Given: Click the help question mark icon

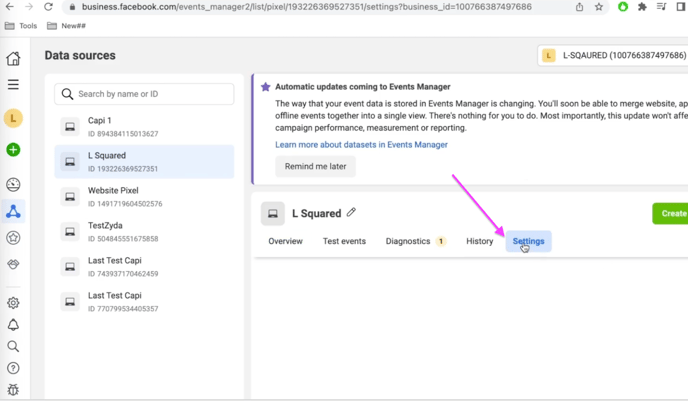Looking at the screenshot, I should click(13, 368).
